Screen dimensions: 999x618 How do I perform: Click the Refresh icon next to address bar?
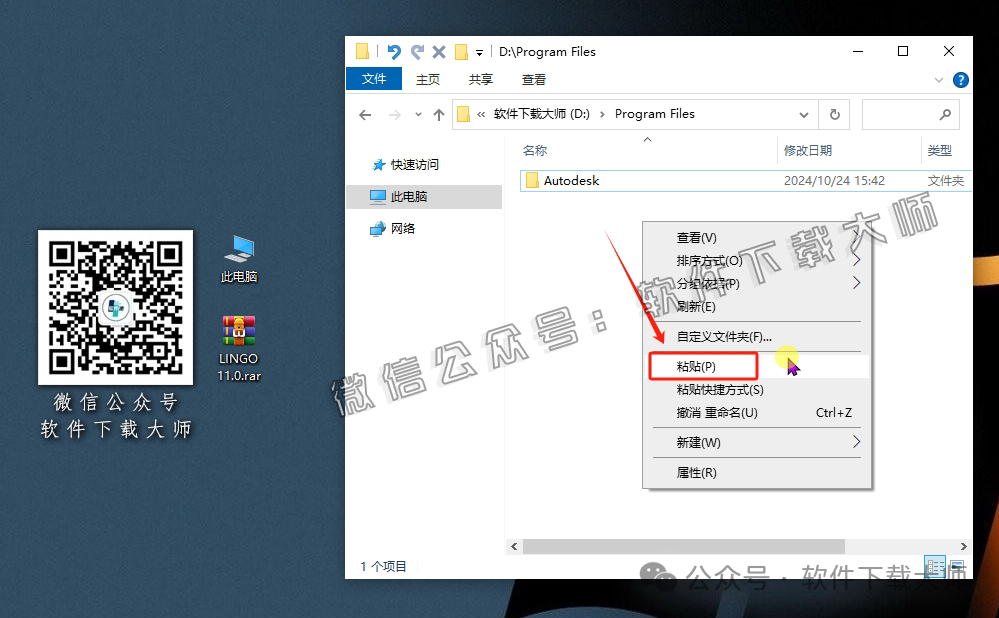[834, 114]
